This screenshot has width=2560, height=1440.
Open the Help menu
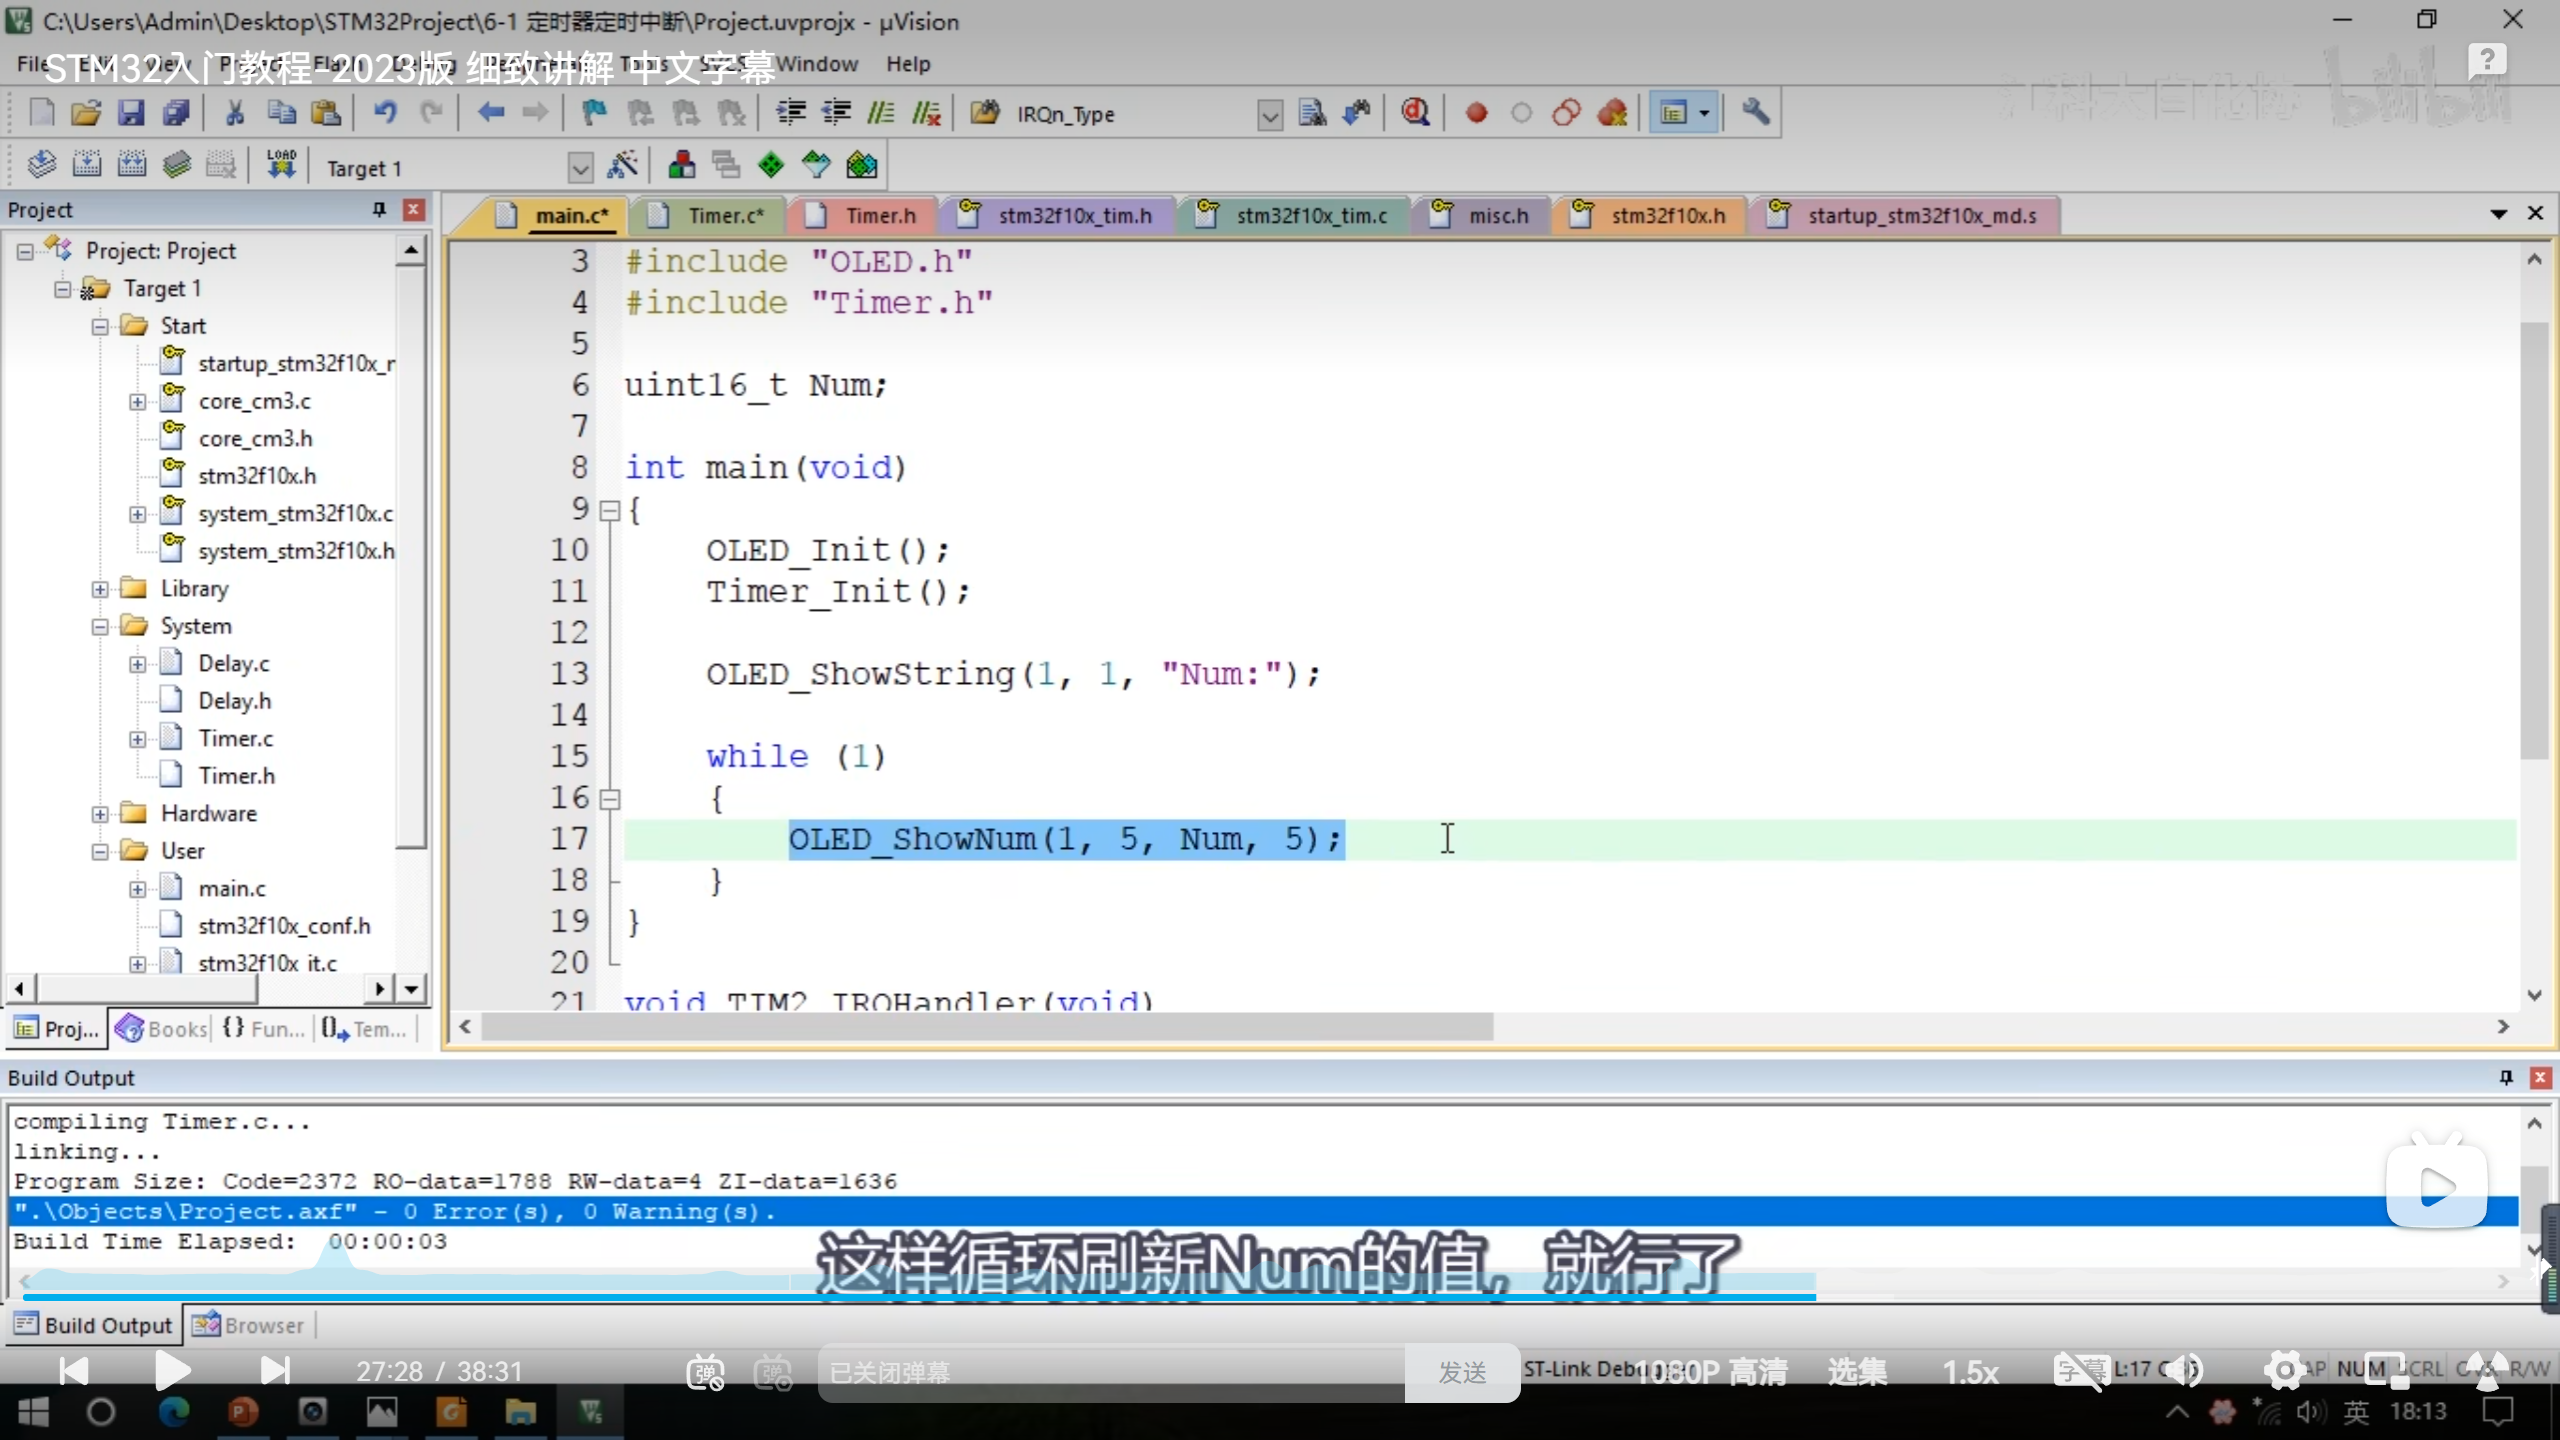point(907,64)
